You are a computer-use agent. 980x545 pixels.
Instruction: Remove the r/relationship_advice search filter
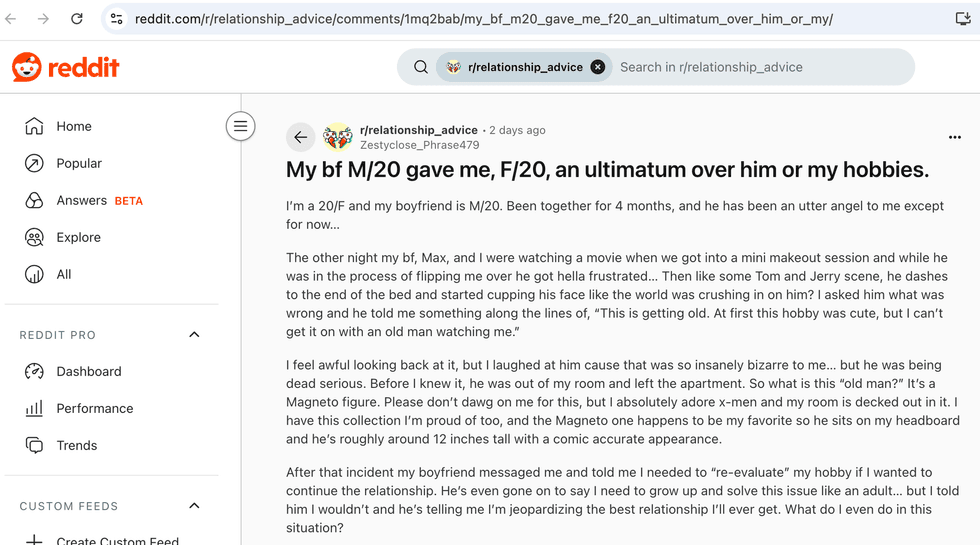point(598,67)
